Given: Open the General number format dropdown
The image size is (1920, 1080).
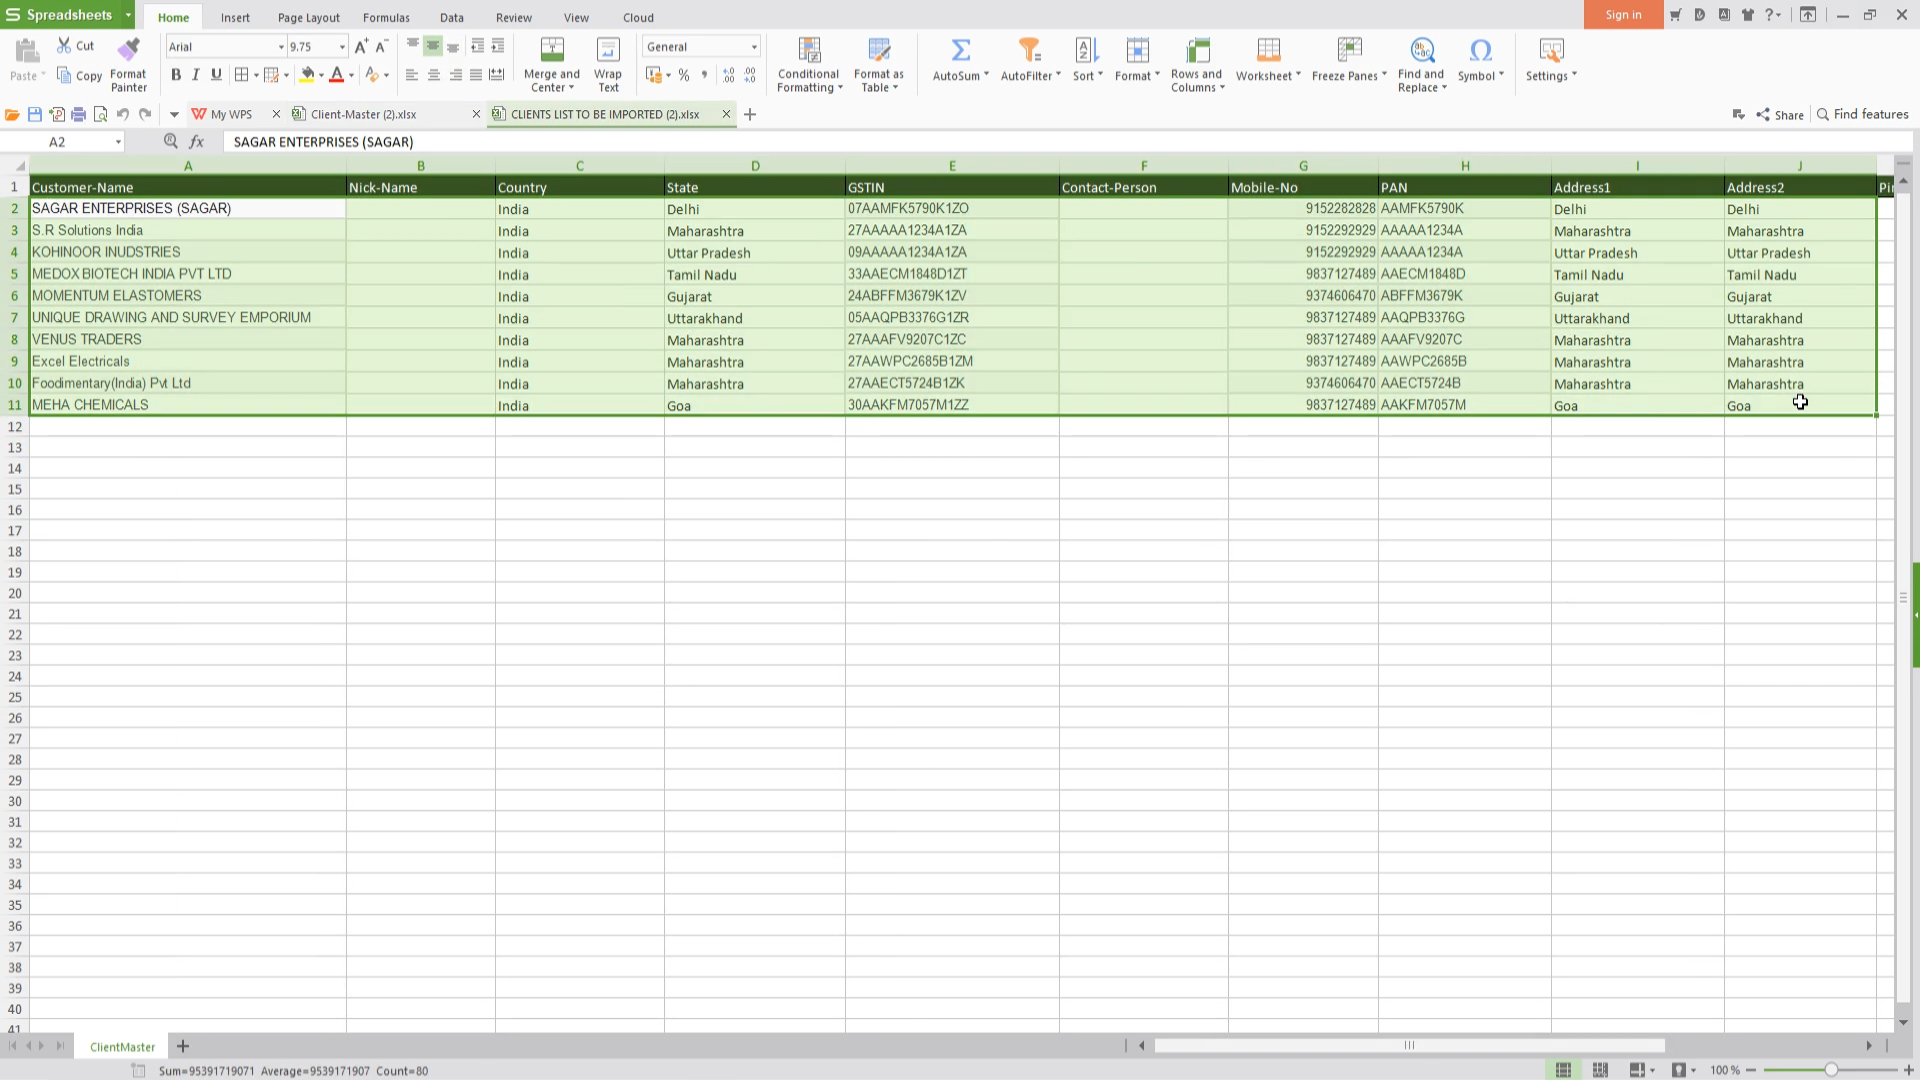Looking at the screenshot, I should (x=754, y=47).
